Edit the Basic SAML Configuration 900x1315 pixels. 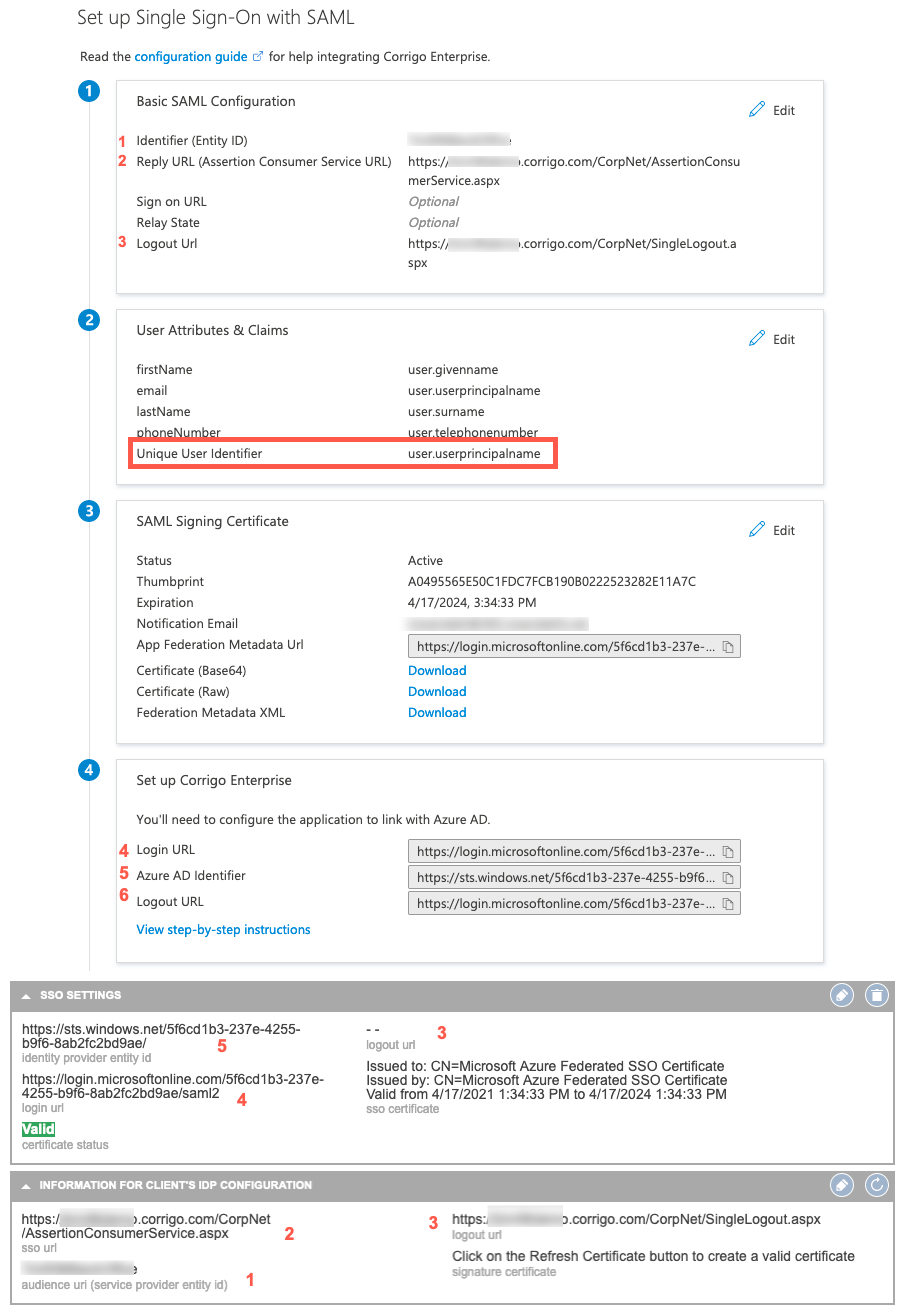tap(771, 110)
